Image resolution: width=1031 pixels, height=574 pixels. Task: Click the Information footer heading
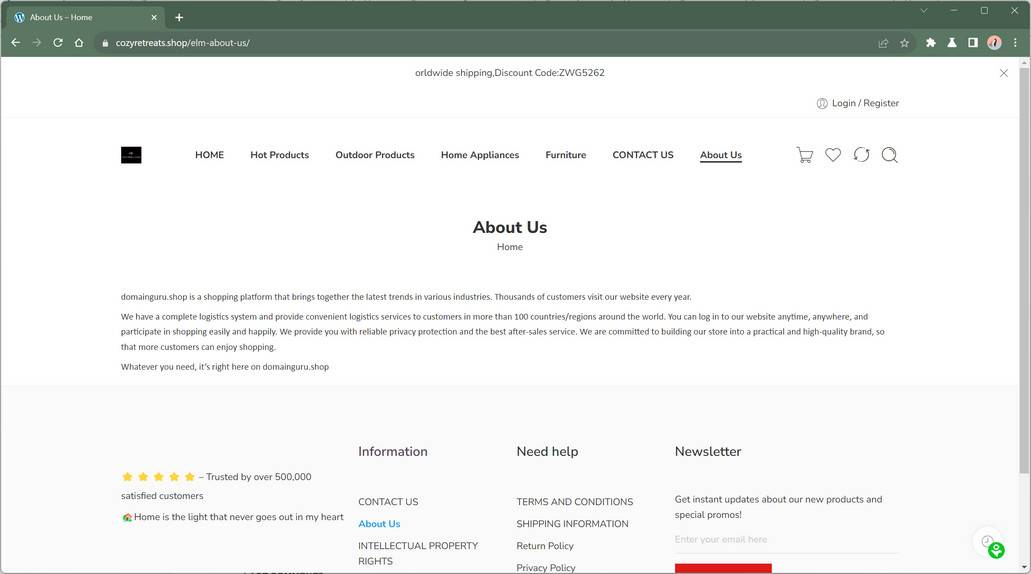(393, 452)
